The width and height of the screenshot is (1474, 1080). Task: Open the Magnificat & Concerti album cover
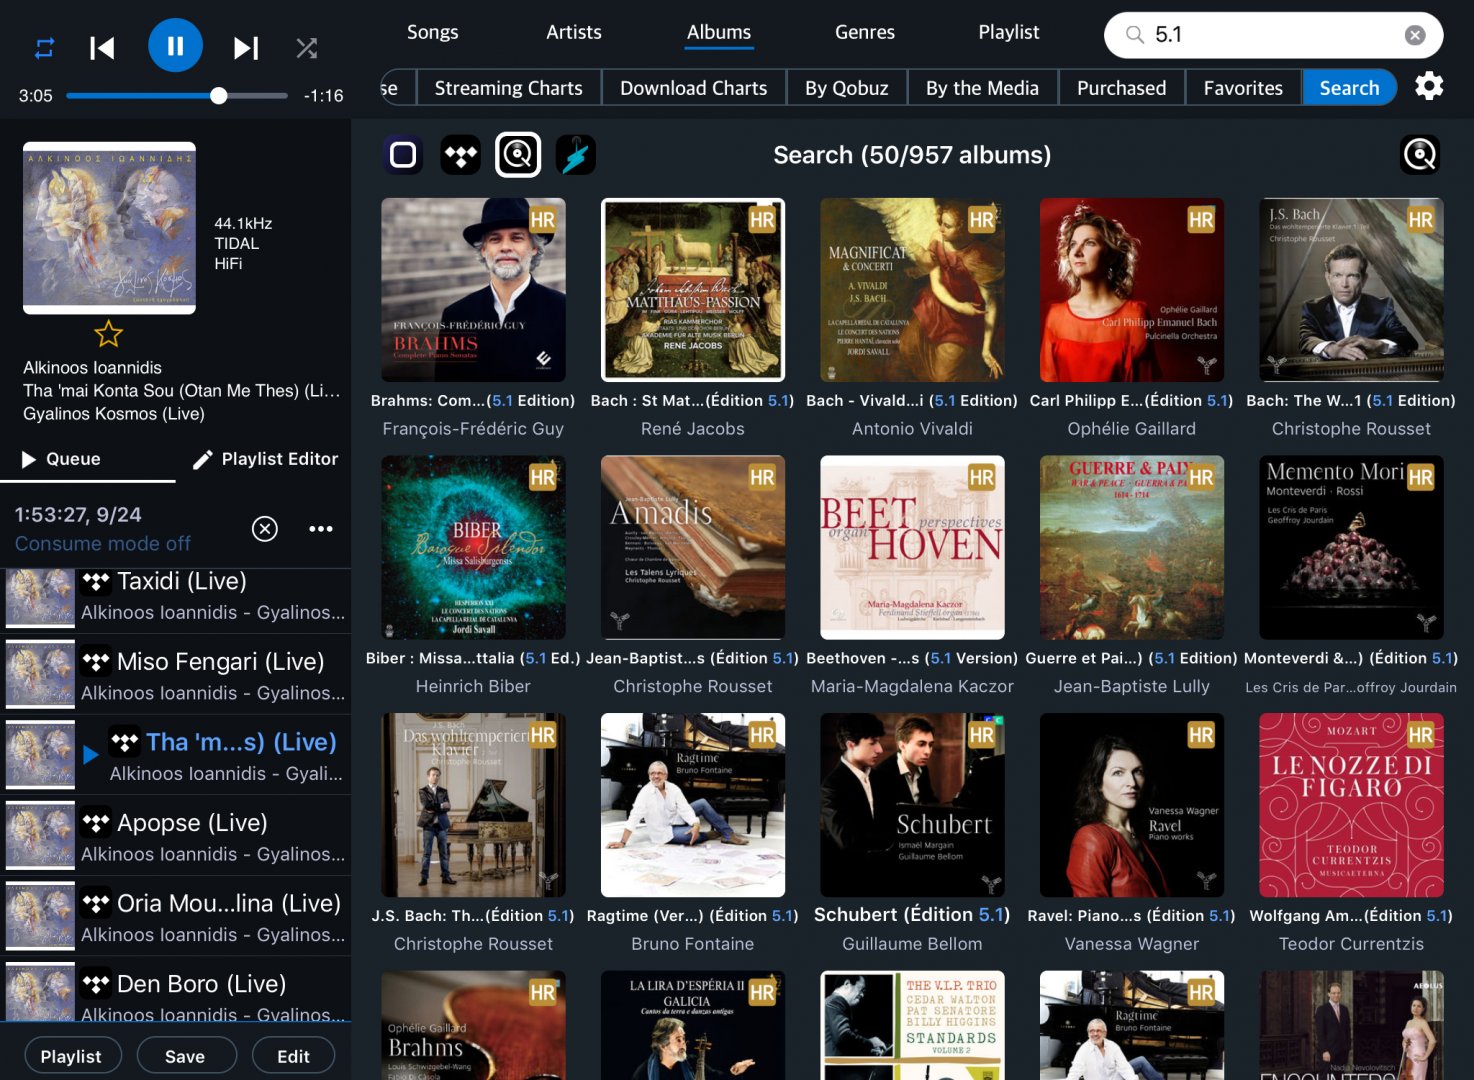click(x=912, y=290)
